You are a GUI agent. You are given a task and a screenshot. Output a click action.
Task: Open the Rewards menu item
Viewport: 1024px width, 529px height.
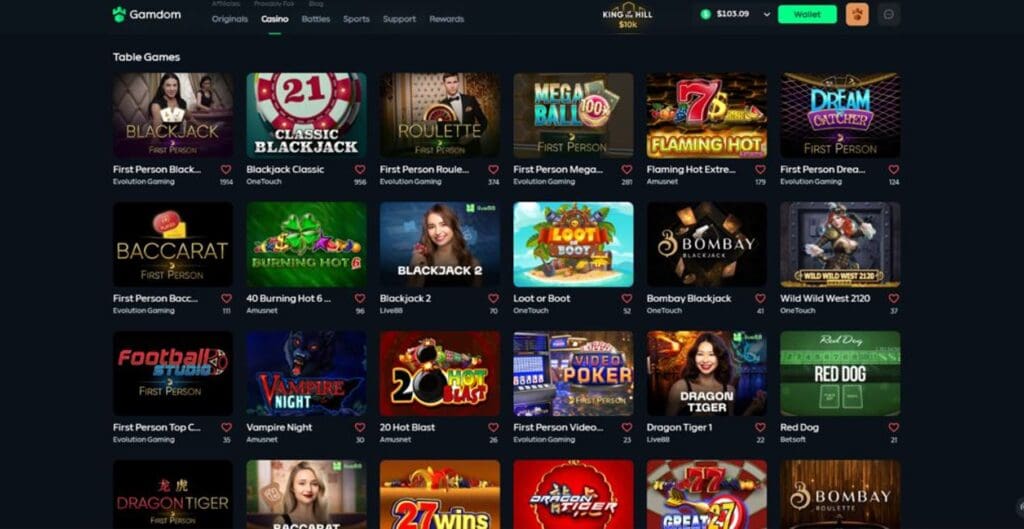coord(447,19)
